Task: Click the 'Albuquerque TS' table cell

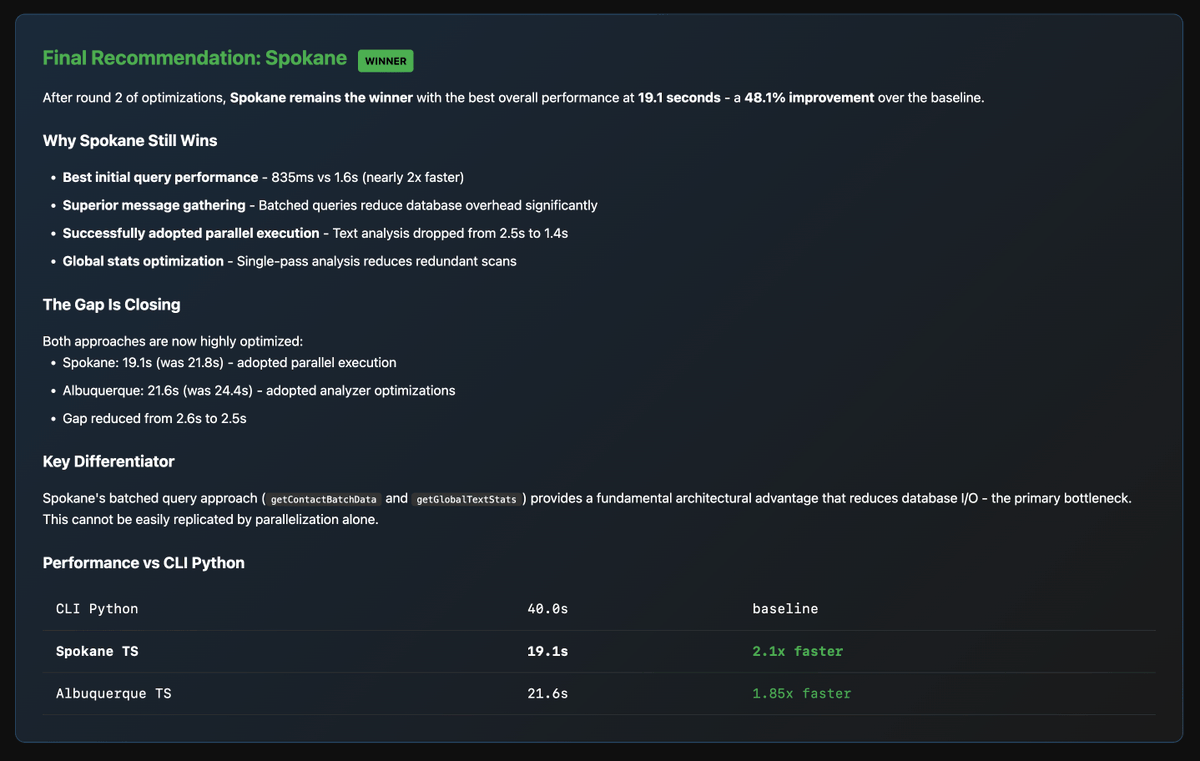Action: pyautogui.click(x=114, y=693)
